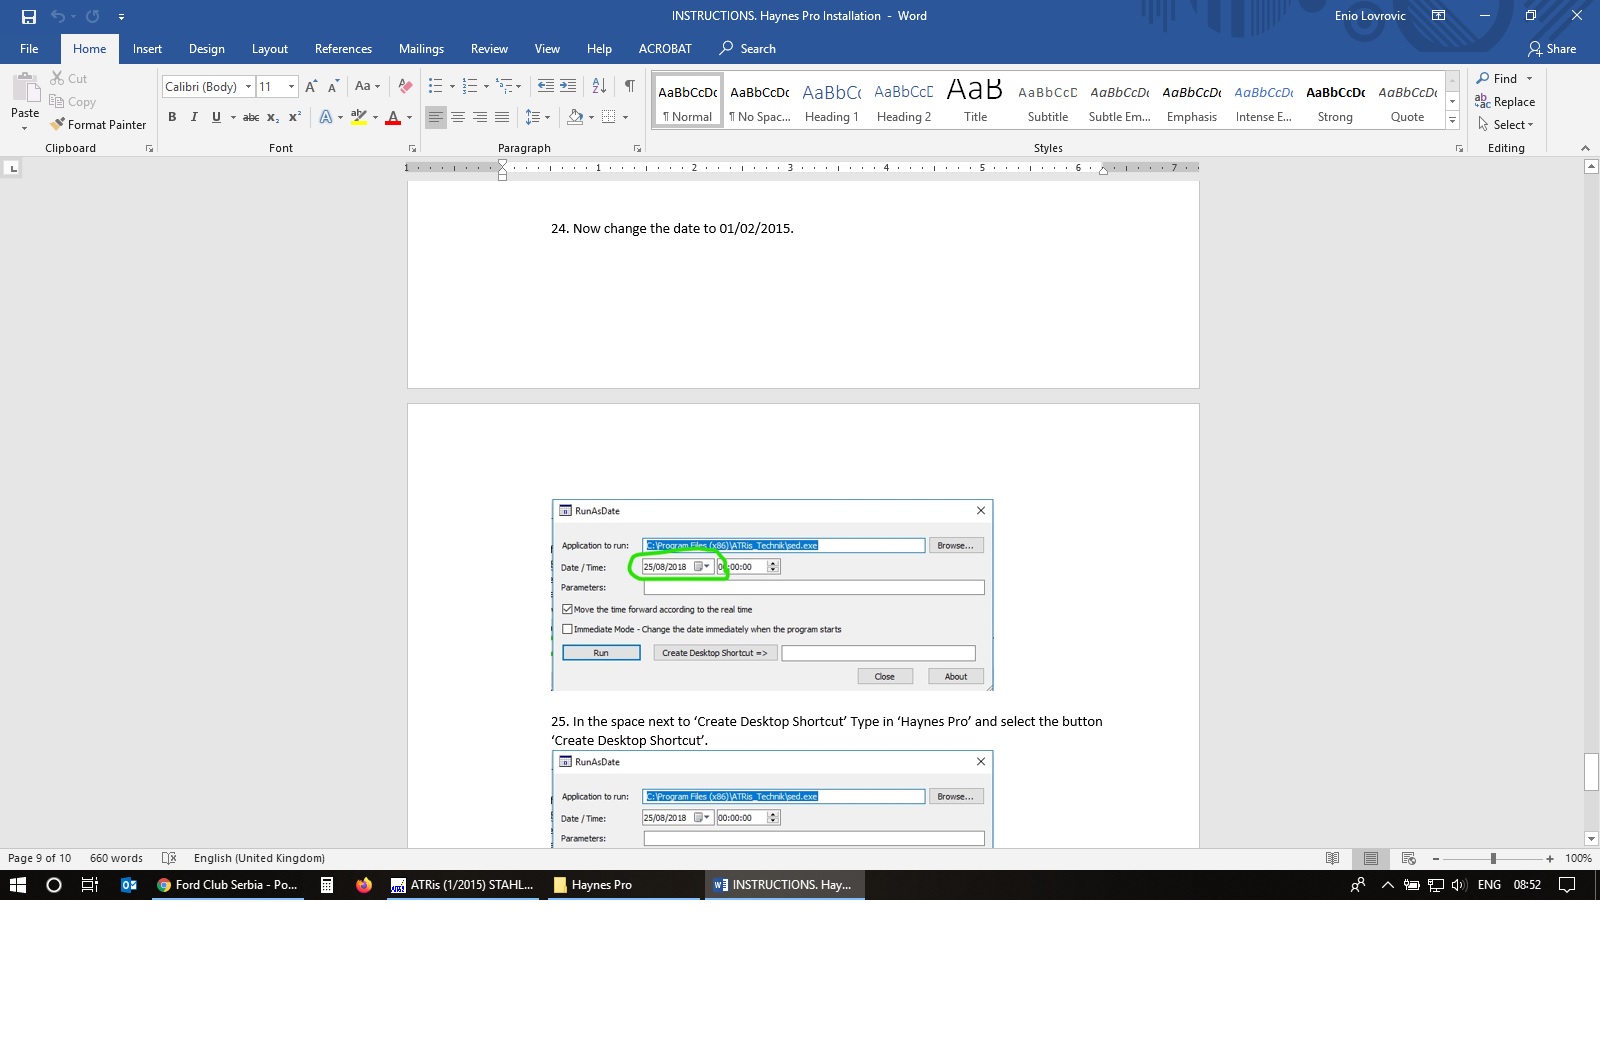1600x1037 pixels.
Task: Expand the Styles gallery More arrow
Action: pyautogui.click(x=1453, y=120)
